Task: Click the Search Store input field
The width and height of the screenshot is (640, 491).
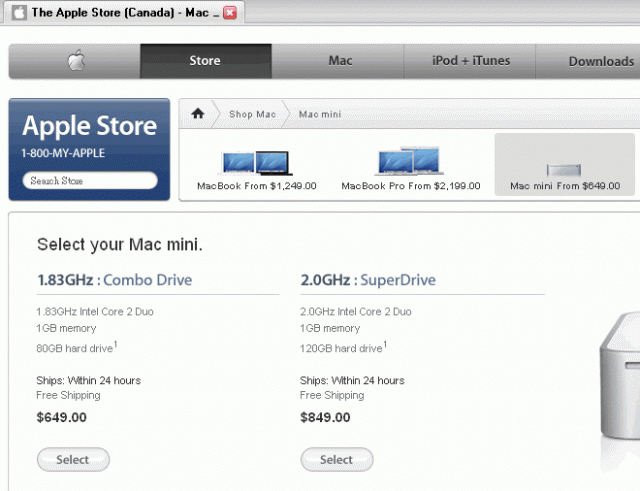Action: click(90, 180)
